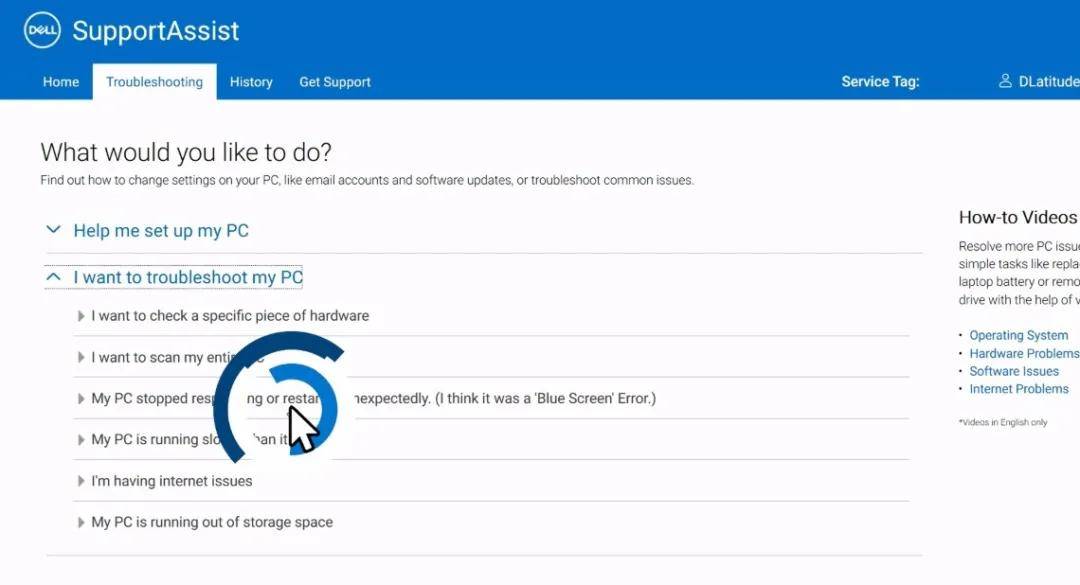Click the SupportAssist title text
Viewport: 1080px width, 585px height.
click(x=156, y=31)
